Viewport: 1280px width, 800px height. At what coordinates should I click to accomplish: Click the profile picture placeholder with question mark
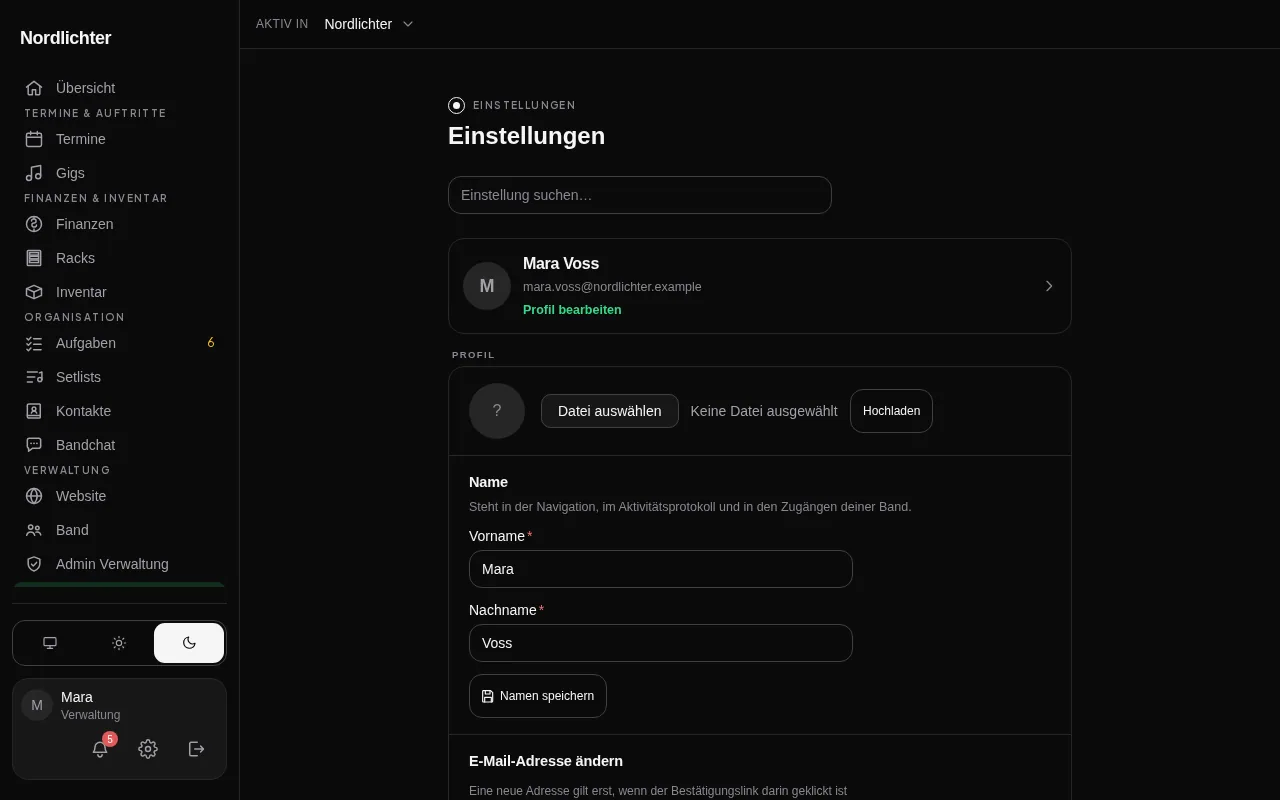[497, 411]
